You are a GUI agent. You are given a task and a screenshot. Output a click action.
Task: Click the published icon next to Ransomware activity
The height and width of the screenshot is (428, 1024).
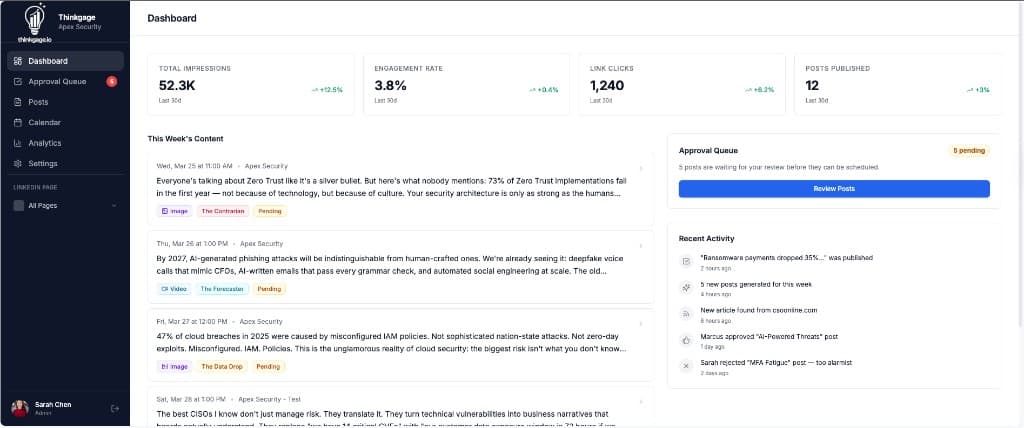(686, 261)
